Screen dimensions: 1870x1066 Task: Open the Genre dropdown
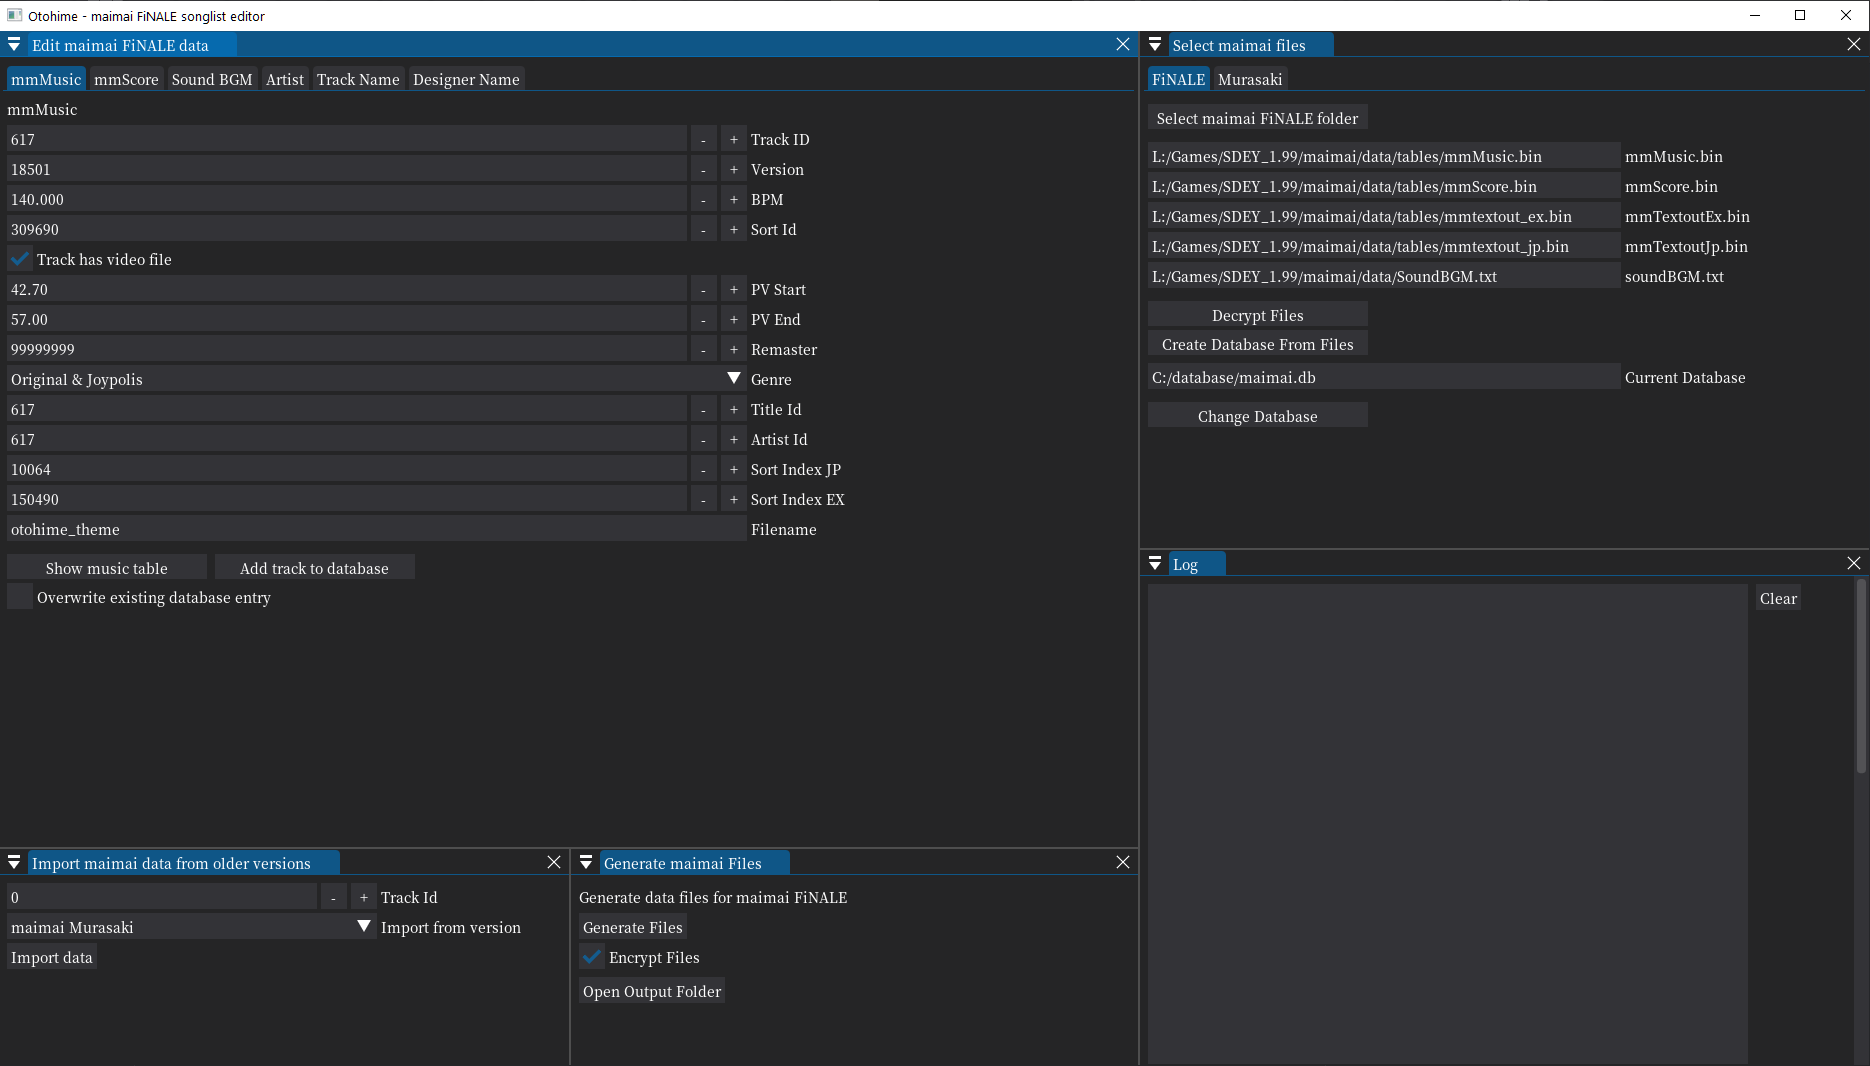tap(733, 378)
